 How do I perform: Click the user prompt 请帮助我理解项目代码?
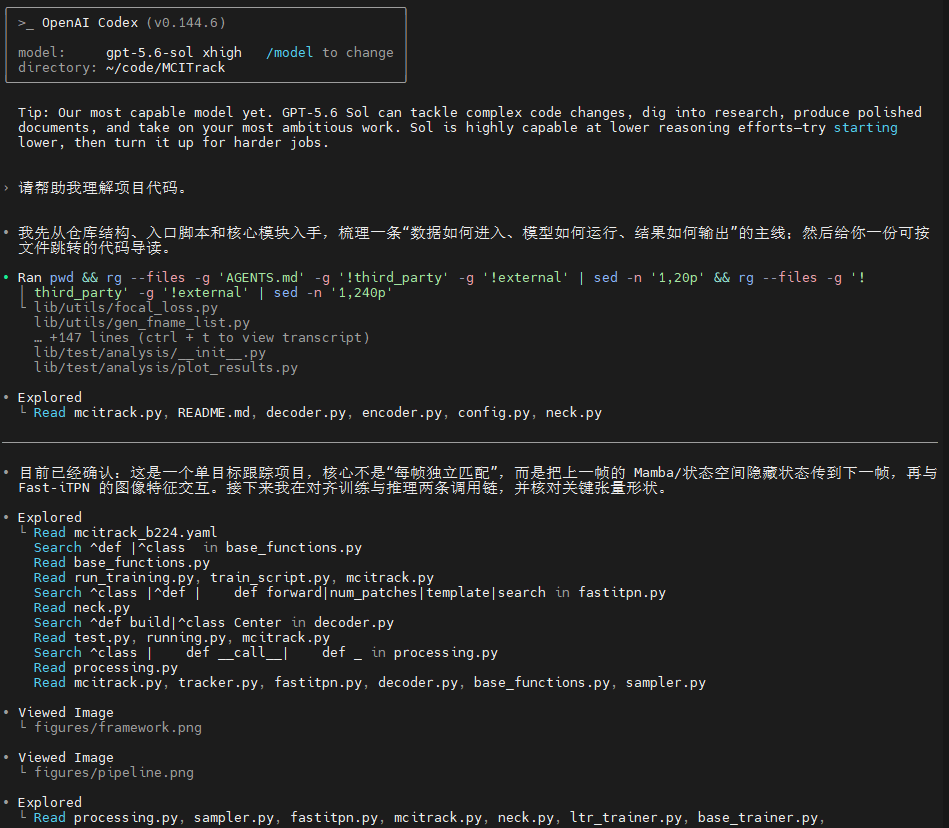click(102, 188)
